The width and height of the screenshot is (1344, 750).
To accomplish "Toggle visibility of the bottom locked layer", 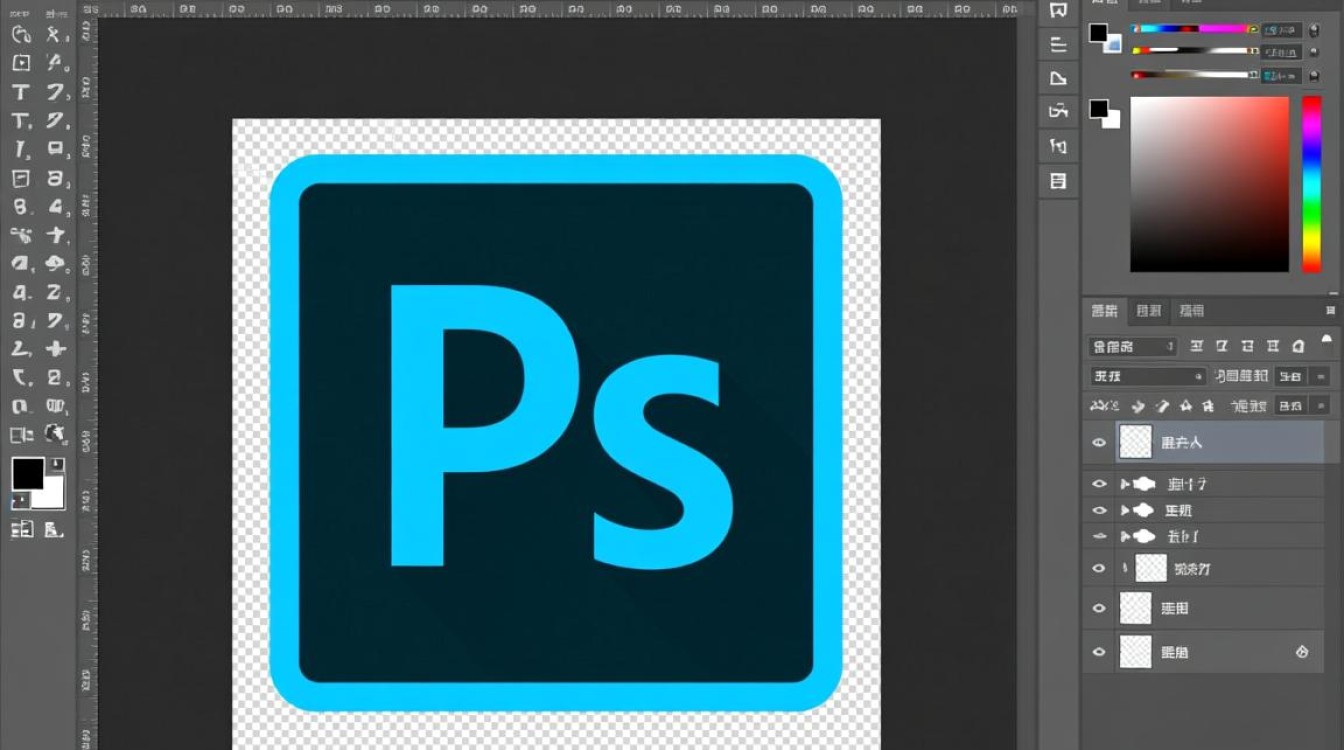I will (x=1099, y=652).
